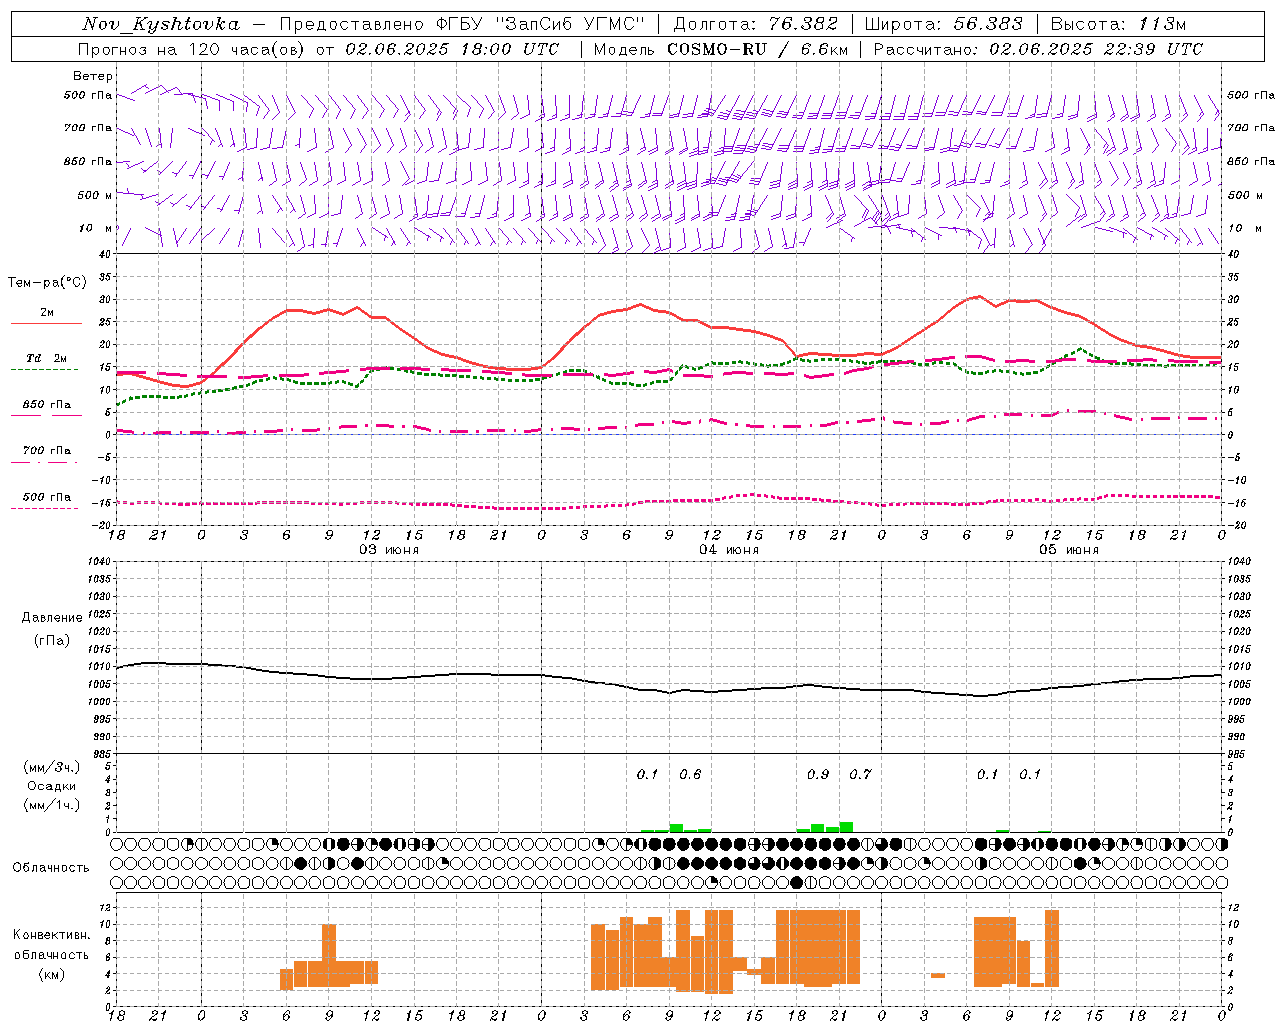This screenshot has width=1280, height=1024.
Task: Click the 'Облачность' cloudiness label
Action: coord(51,868)
